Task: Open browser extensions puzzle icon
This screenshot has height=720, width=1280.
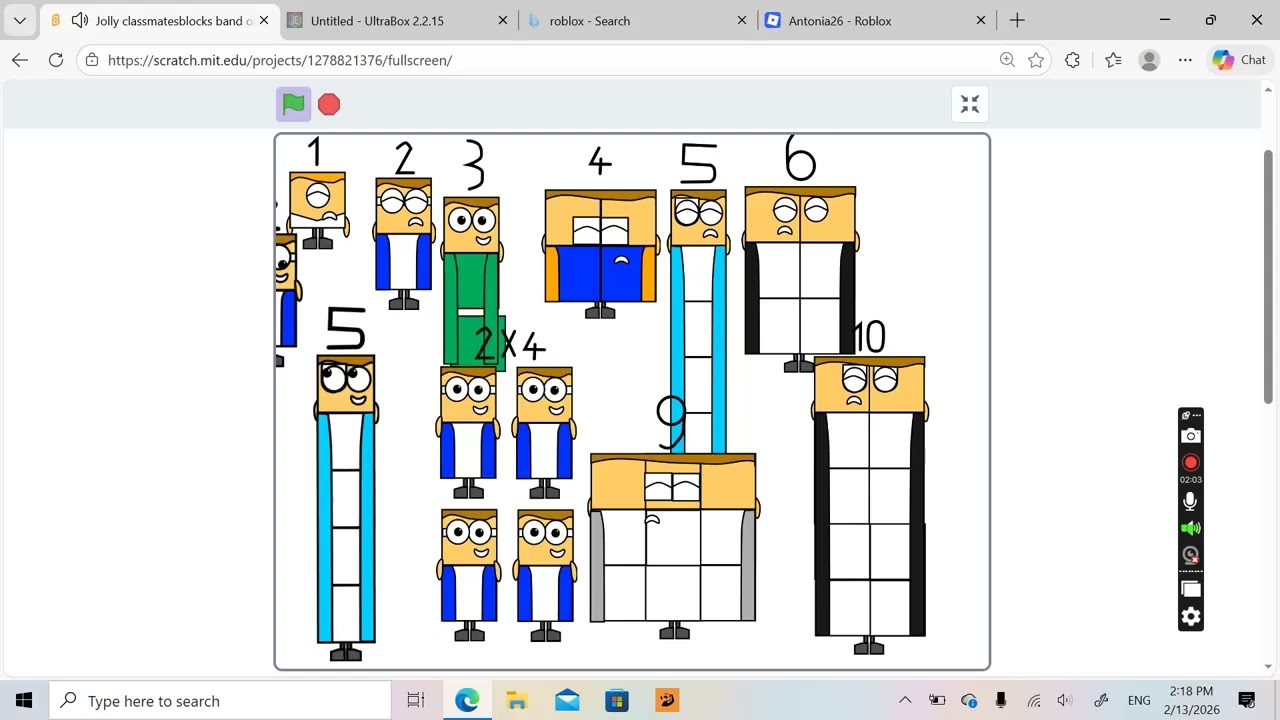Action: (x=1072, y=60)
